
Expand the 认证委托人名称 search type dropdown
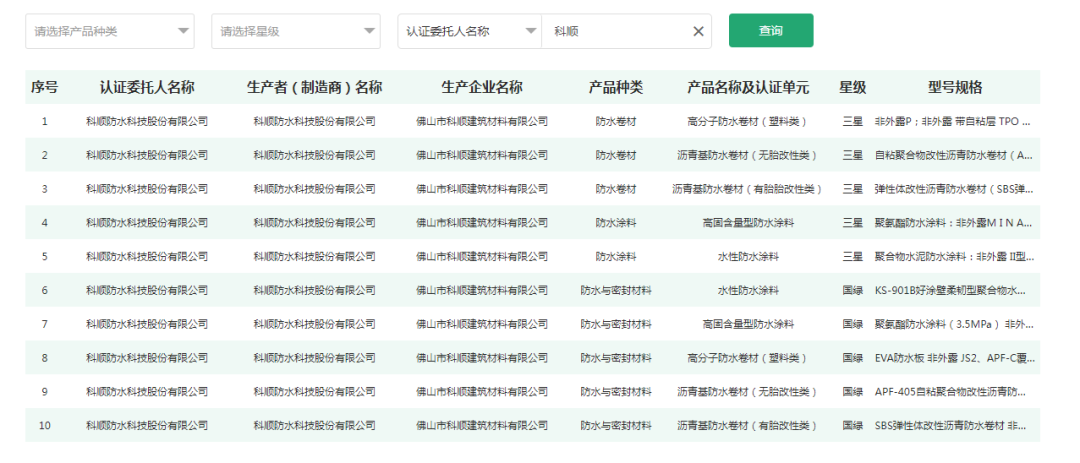click(x=470, y=31)
